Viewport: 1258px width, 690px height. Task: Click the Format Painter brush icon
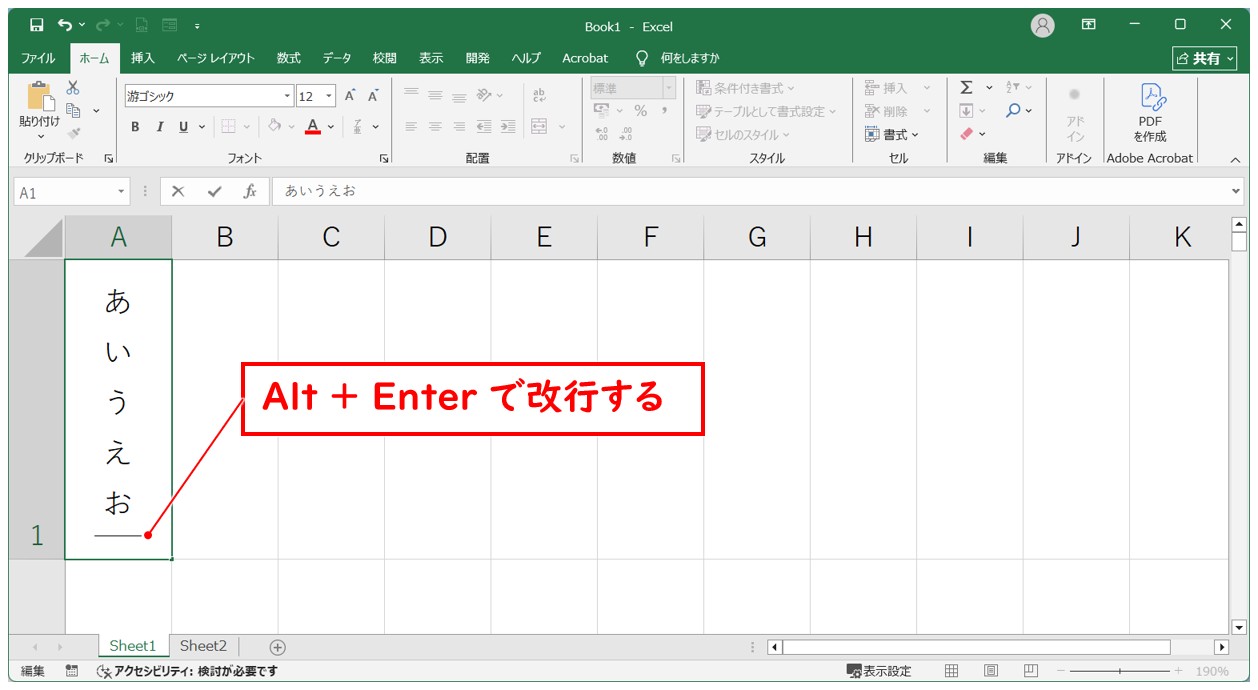click(x=73, y=133)
